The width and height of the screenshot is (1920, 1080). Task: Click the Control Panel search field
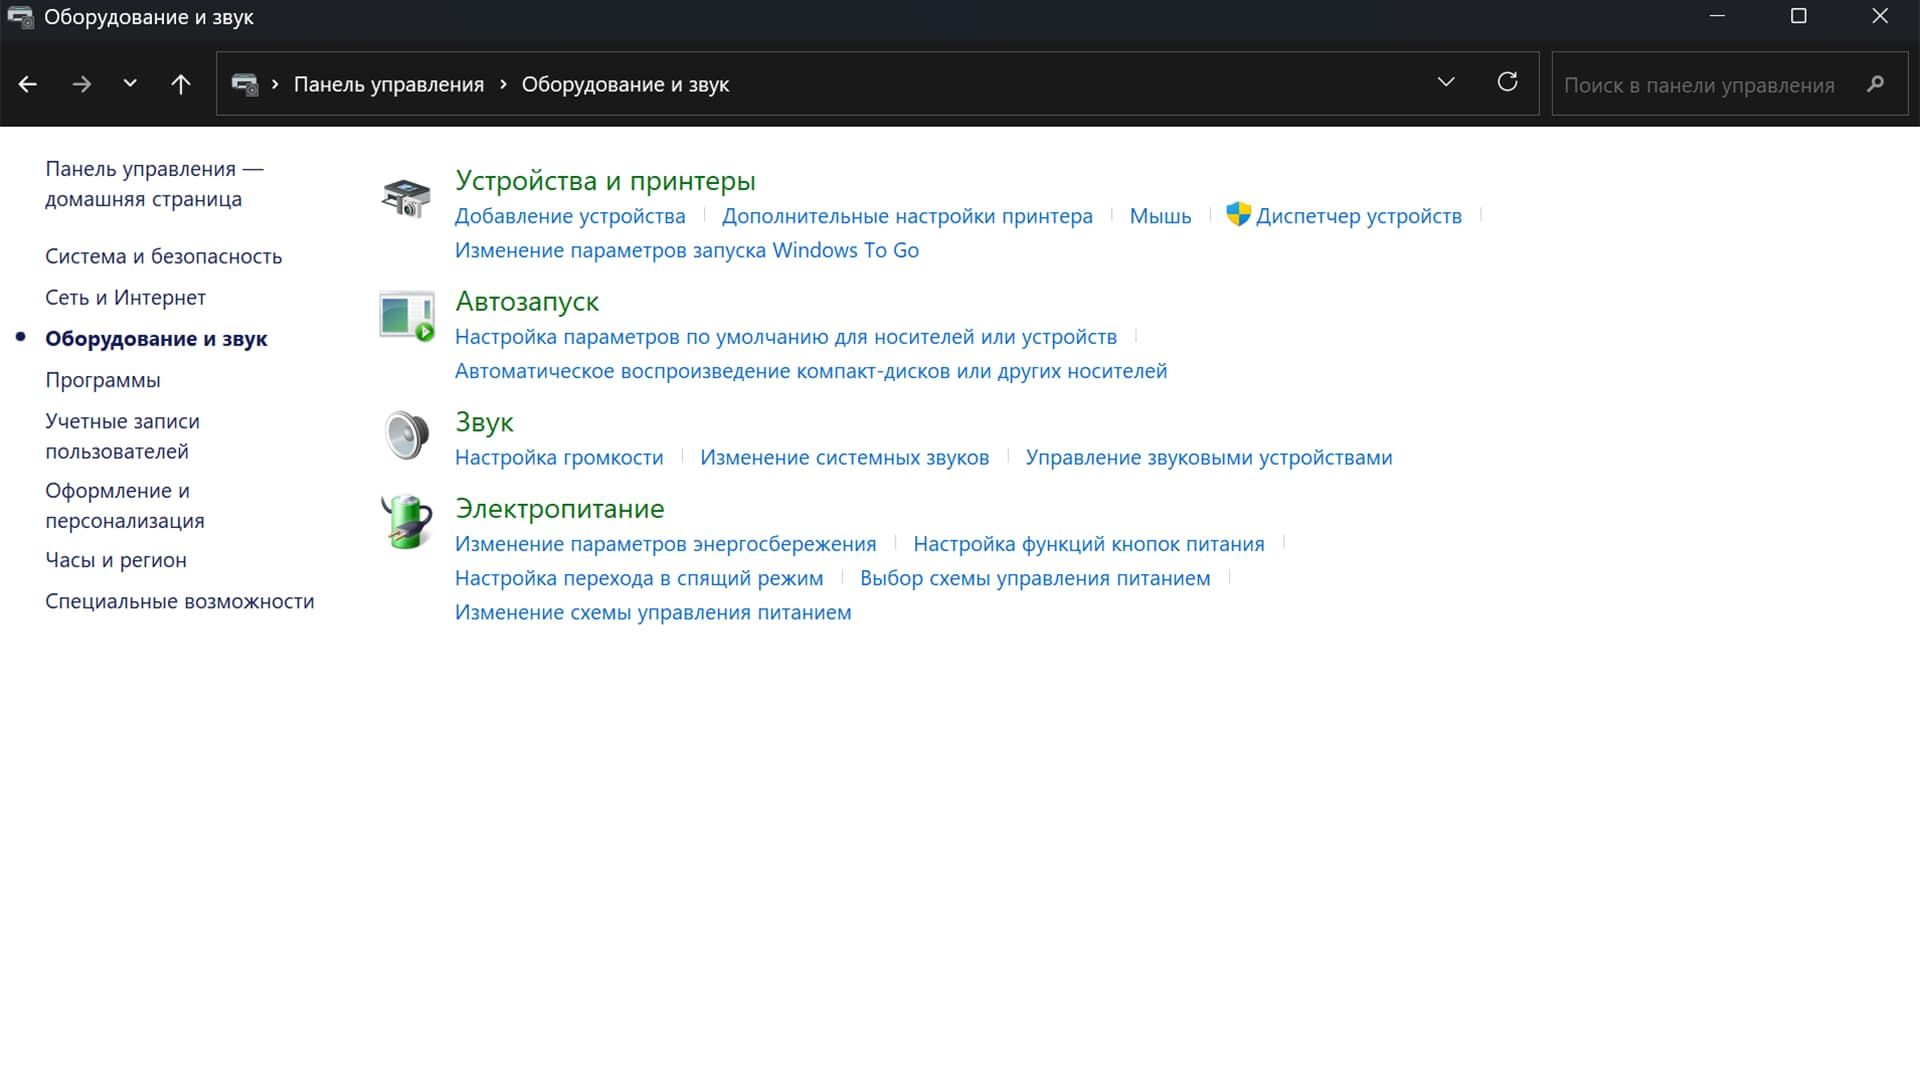point(1700,86)
